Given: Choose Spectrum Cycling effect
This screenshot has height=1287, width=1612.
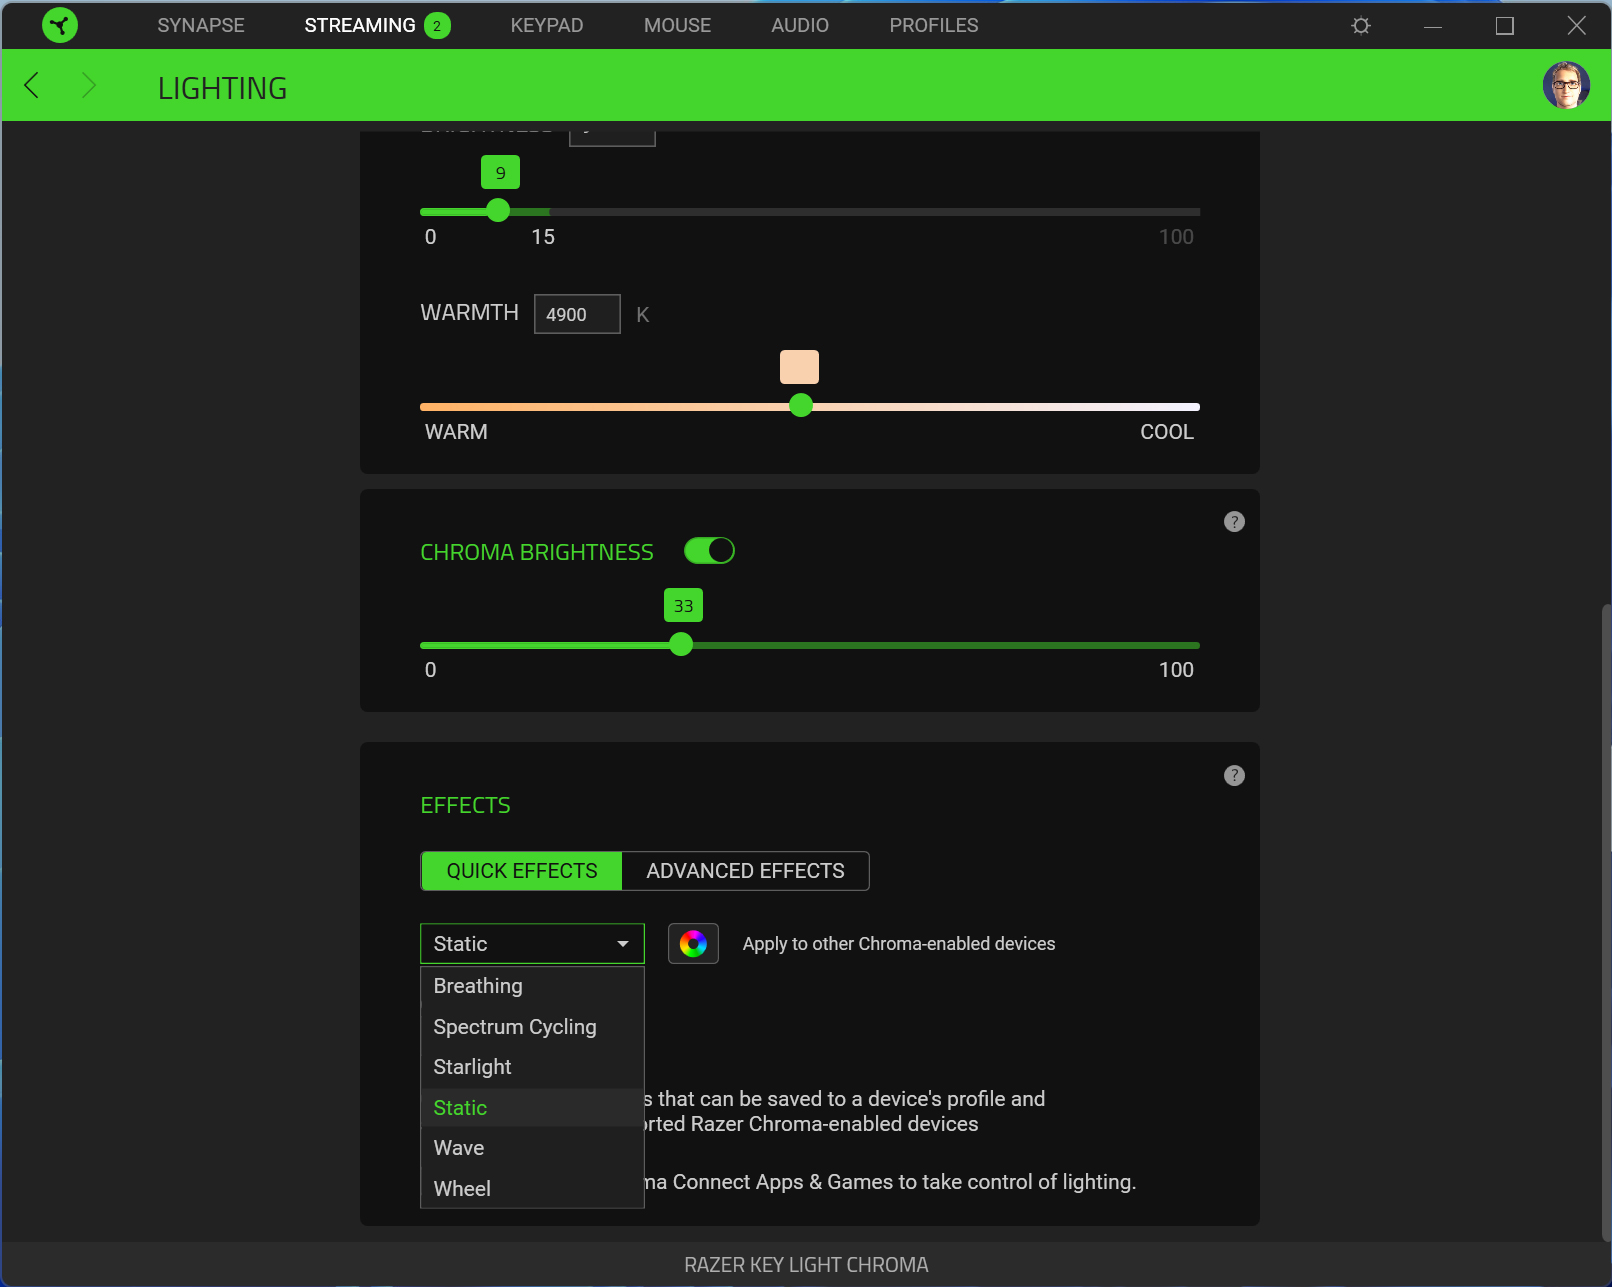Looking at the screenshot, I should 532,1027.
